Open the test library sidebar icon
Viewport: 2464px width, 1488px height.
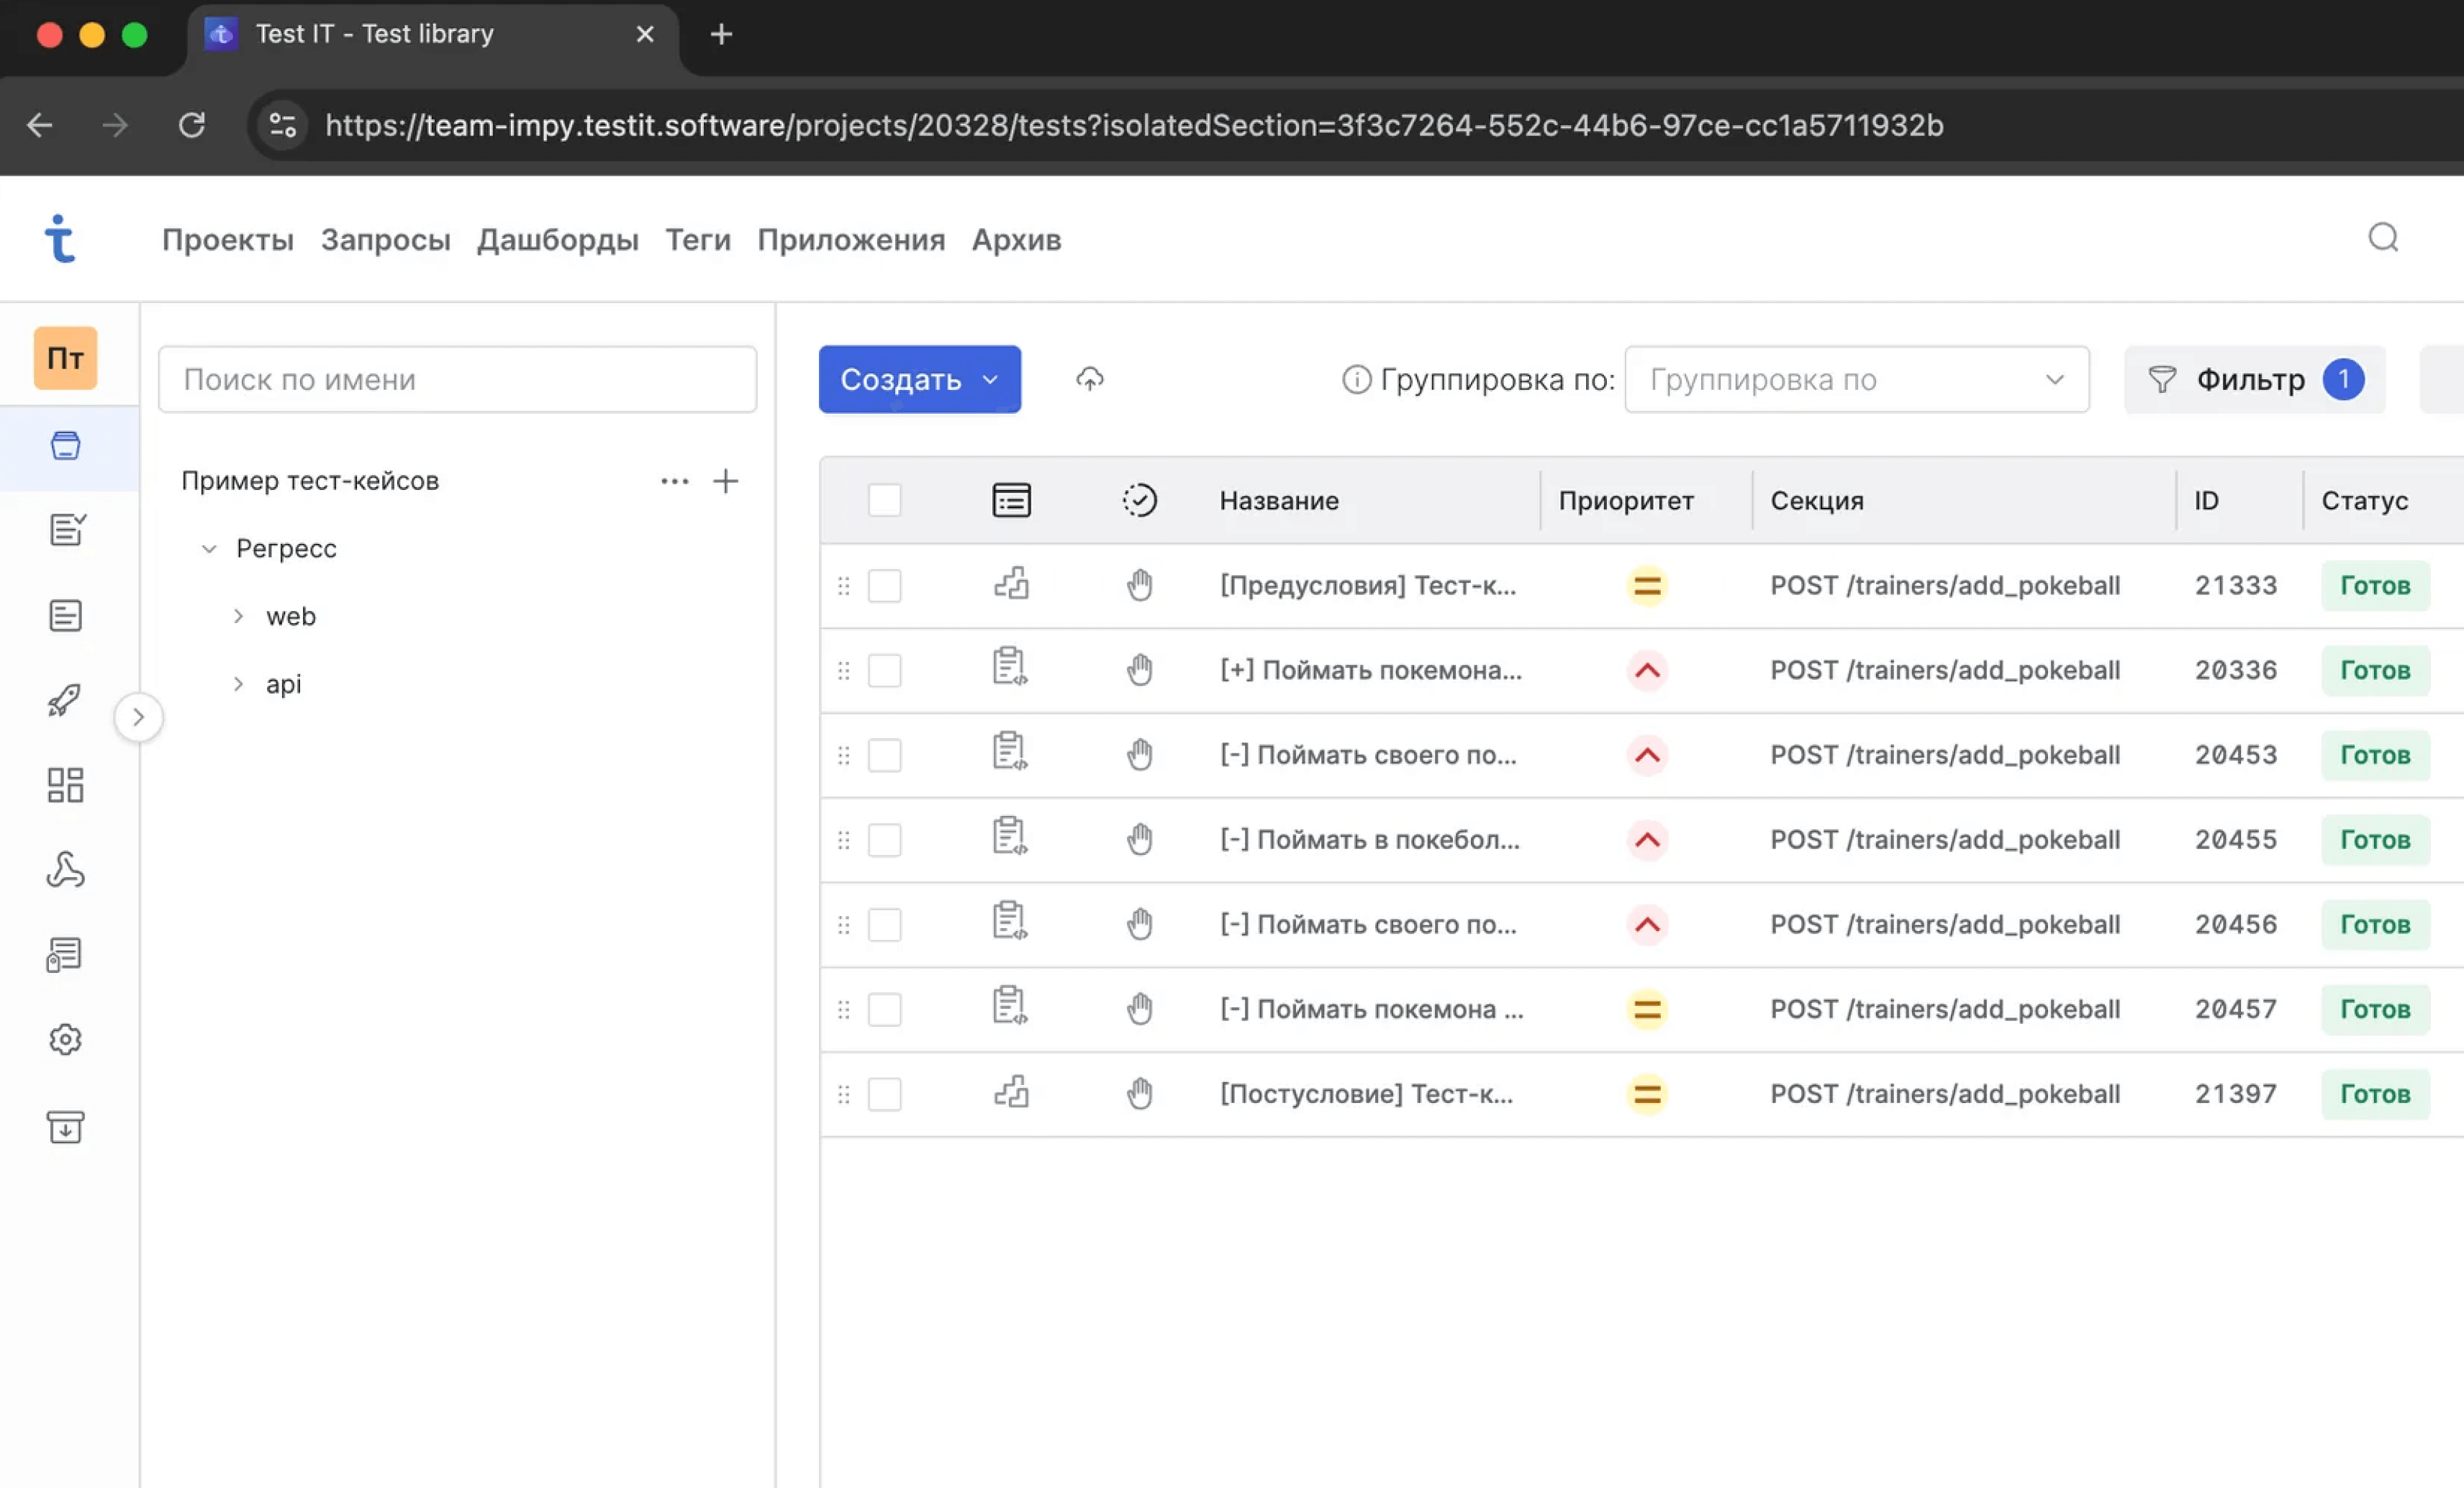pos(65,446)
